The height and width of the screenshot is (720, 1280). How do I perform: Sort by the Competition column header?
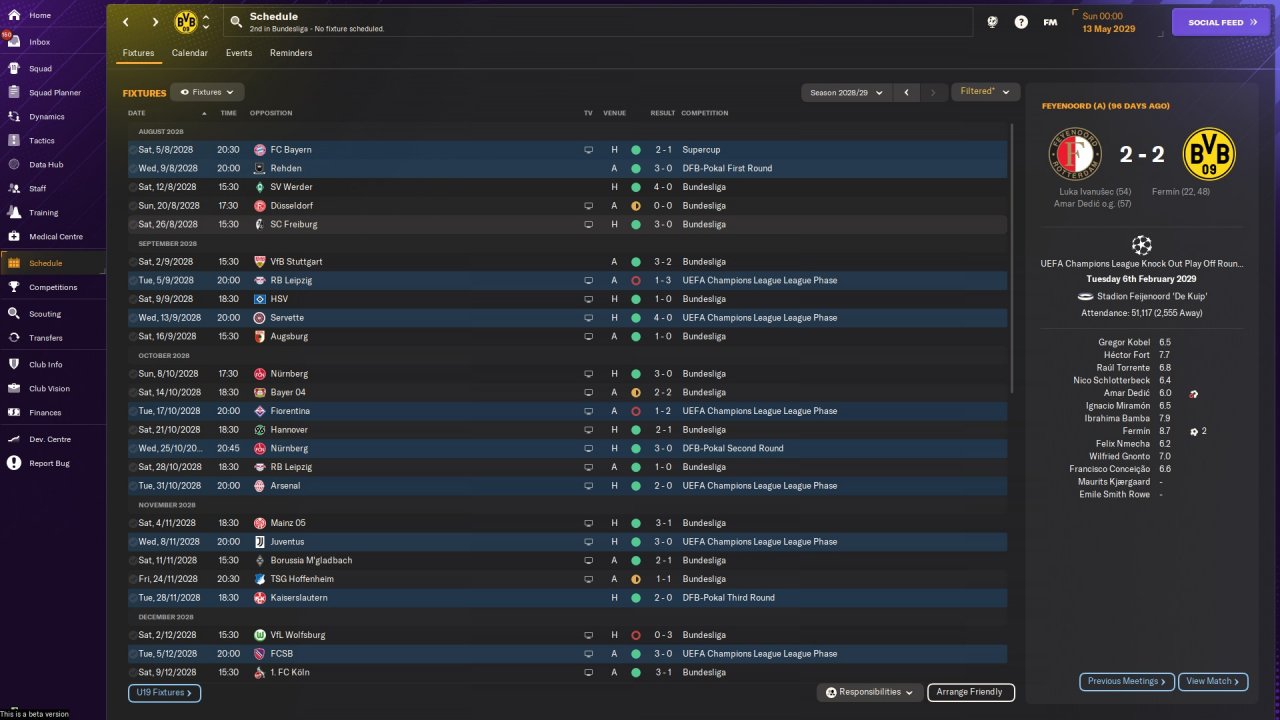tap(705, 113)
